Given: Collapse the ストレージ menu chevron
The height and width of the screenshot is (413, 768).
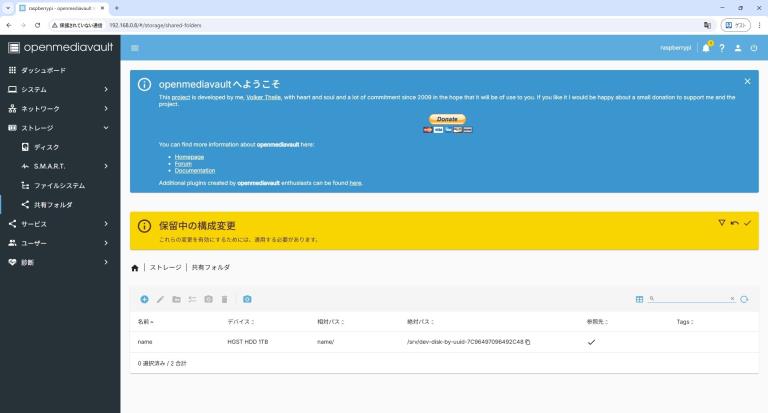Looking at the screenshot, I should [x=106, y=128].
